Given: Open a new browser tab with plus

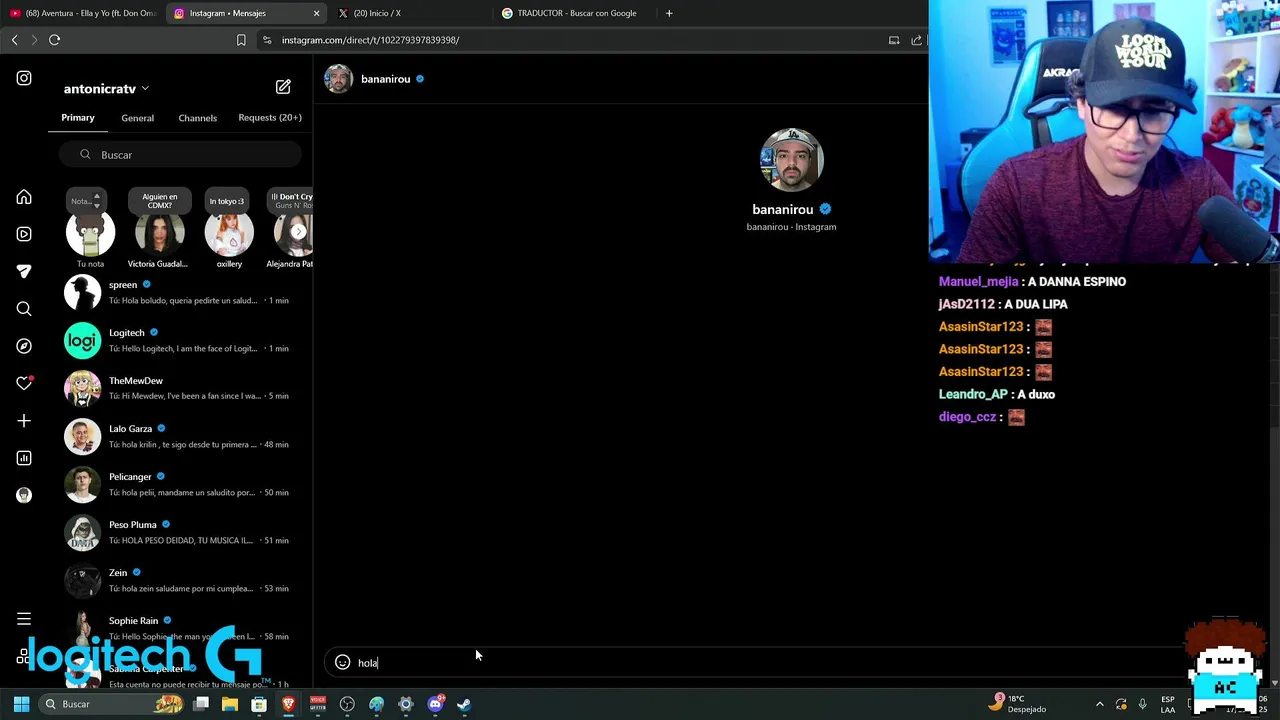Looking at the screenshot, I should [x=669, y=13].
